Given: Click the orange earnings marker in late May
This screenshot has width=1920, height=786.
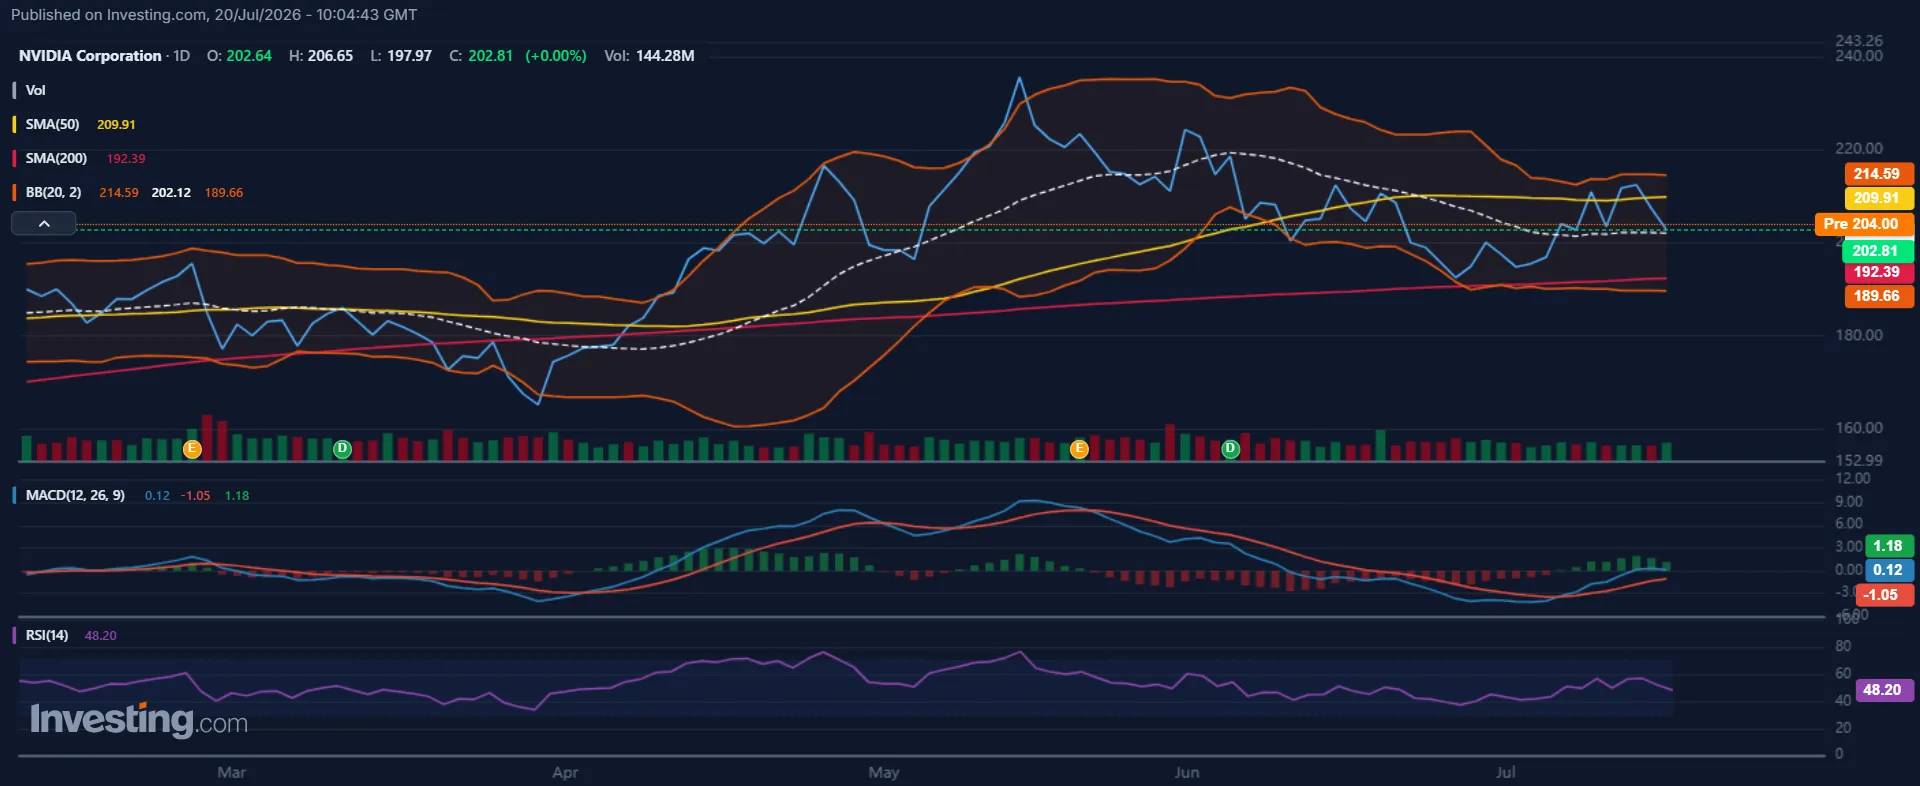Looking at the screenshot, I should pyautogui.click(x=1078, y=449).
